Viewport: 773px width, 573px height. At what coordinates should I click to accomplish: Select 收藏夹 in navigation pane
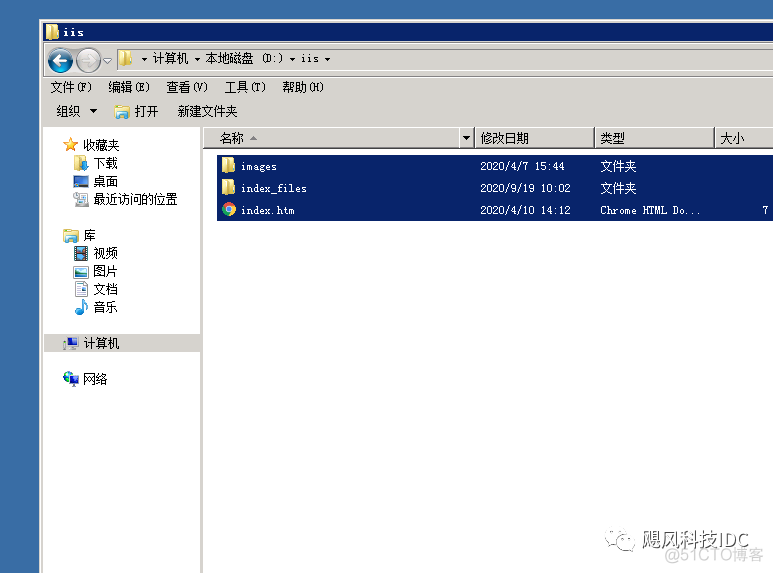click(x=101, y=145)
